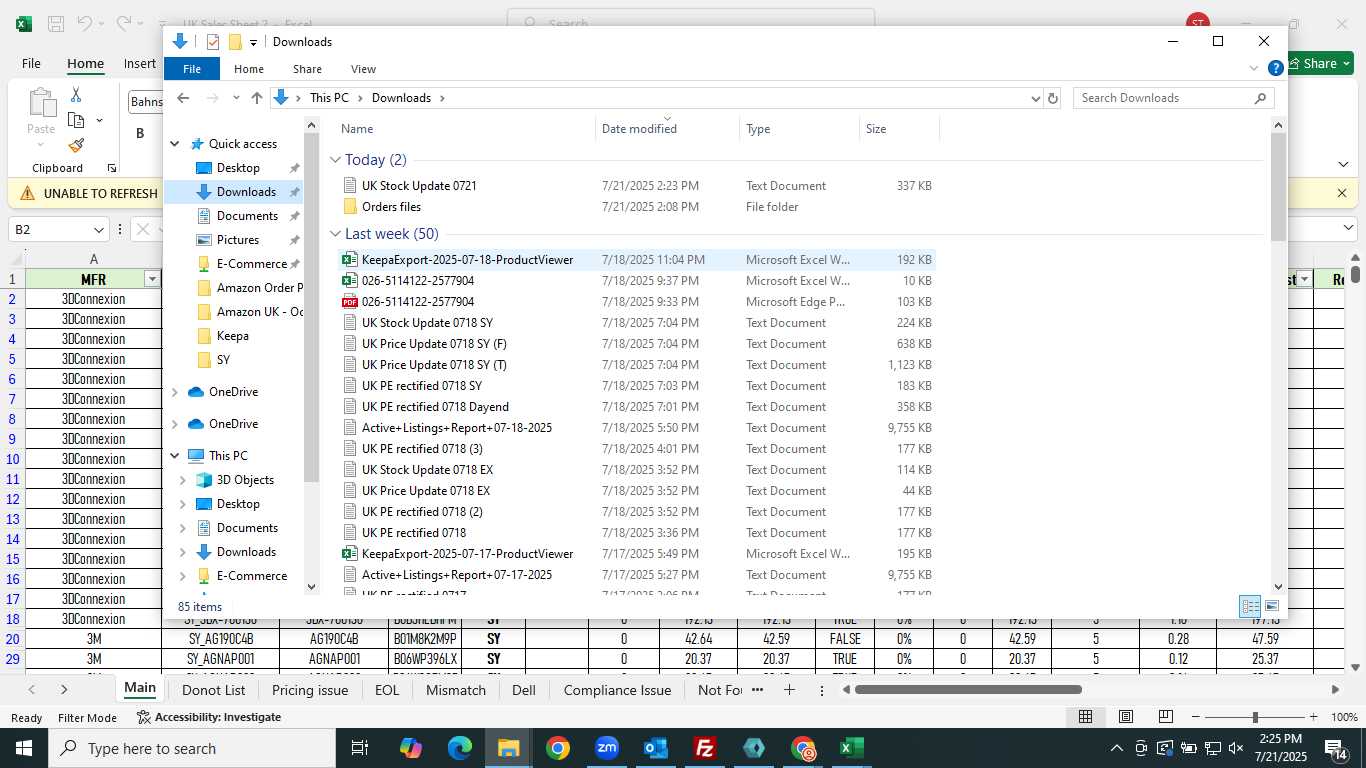Open Microsoft Edge from the taskbar
The height and width of the screenshot is (768, 1366).
coord(460,748)
